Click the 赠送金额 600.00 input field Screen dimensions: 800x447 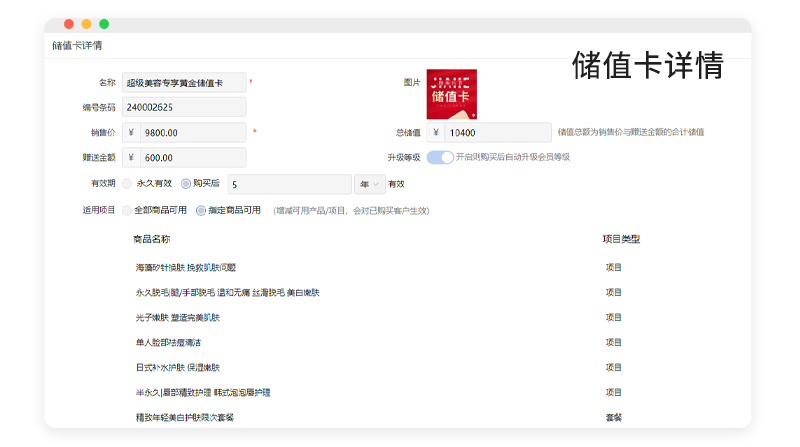pyautogui.click(x=193, y=157)
